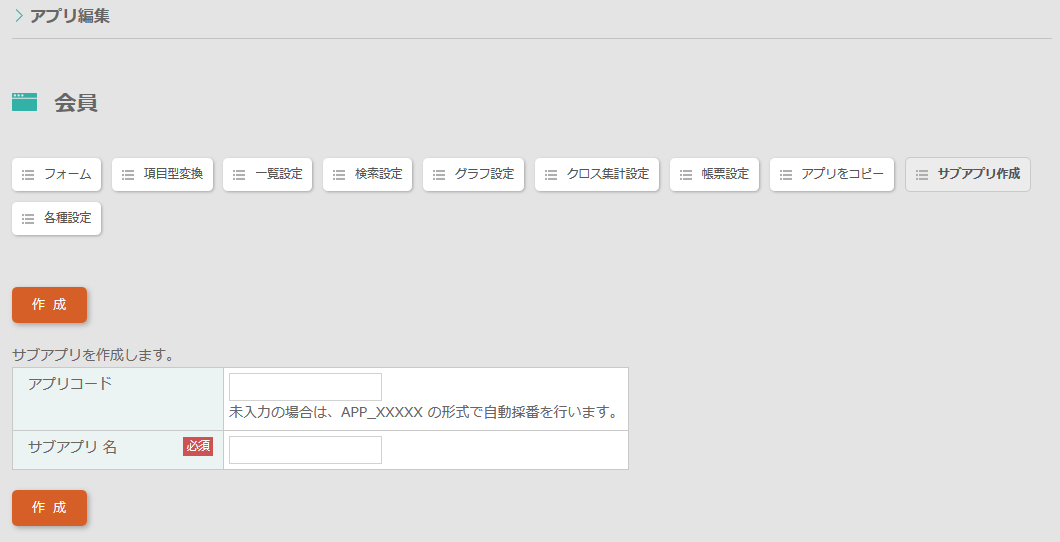Click the アプリ編集 breadcrumb chevron icon
This screenshot has height=542, width=1060.
tap(19, 16)
